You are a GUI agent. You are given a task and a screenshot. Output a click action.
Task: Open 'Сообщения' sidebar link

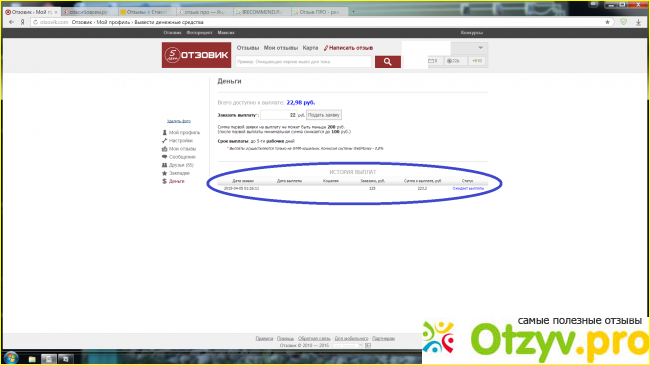tap(182, 157)
